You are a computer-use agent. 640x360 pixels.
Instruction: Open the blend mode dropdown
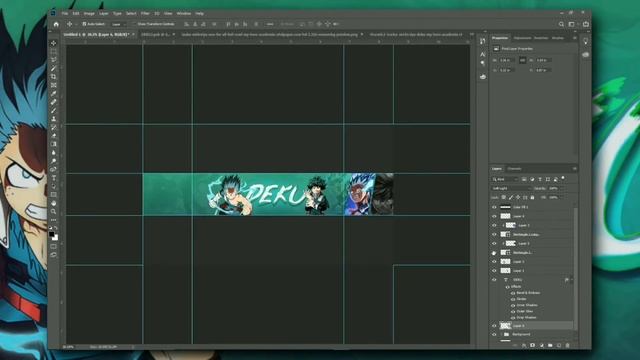click(x=511, y=189)
